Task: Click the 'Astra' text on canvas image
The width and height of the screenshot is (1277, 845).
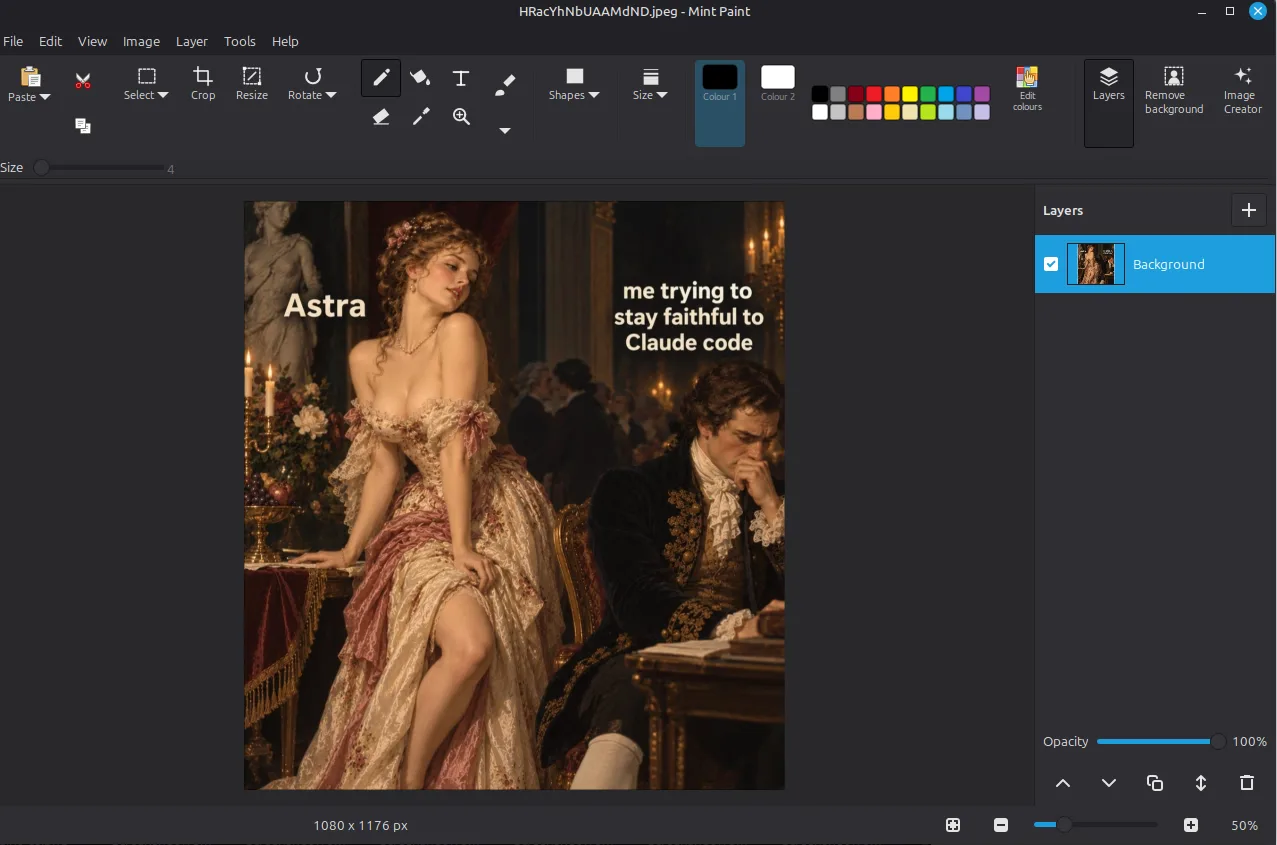Action: coord(325,305)
